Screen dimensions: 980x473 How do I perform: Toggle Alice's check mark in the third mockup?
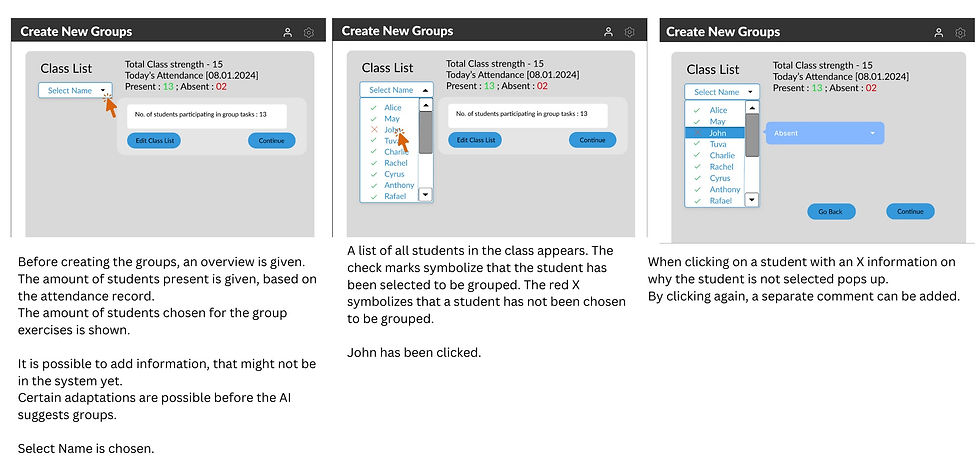pyautogui.click(x=697, y=110)
